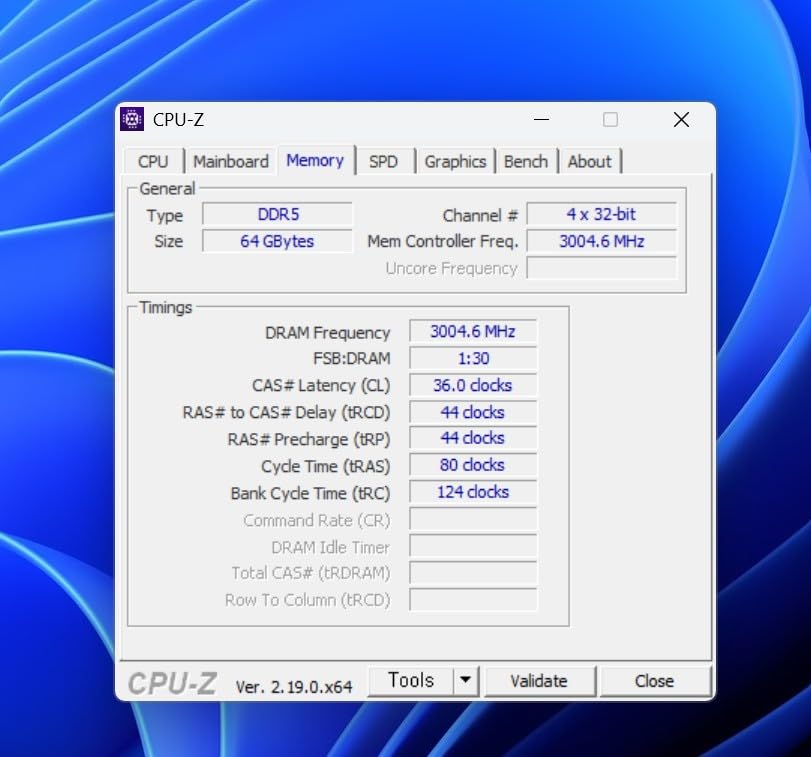The height and width of the screenshot is (757, 811).
Task: Click the "Channel #" label
Action: pos(480,216)
